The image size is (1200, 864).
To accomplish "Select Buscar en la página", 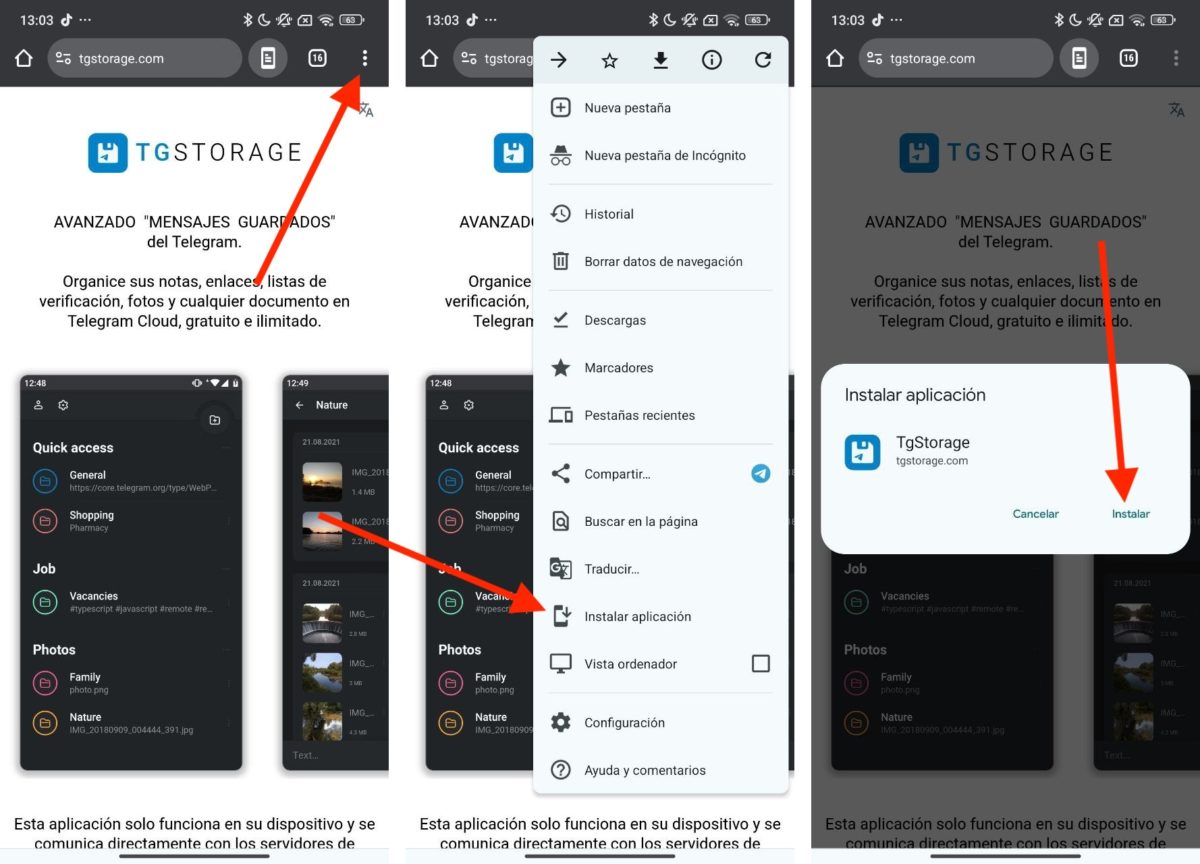I will [661, 521].
